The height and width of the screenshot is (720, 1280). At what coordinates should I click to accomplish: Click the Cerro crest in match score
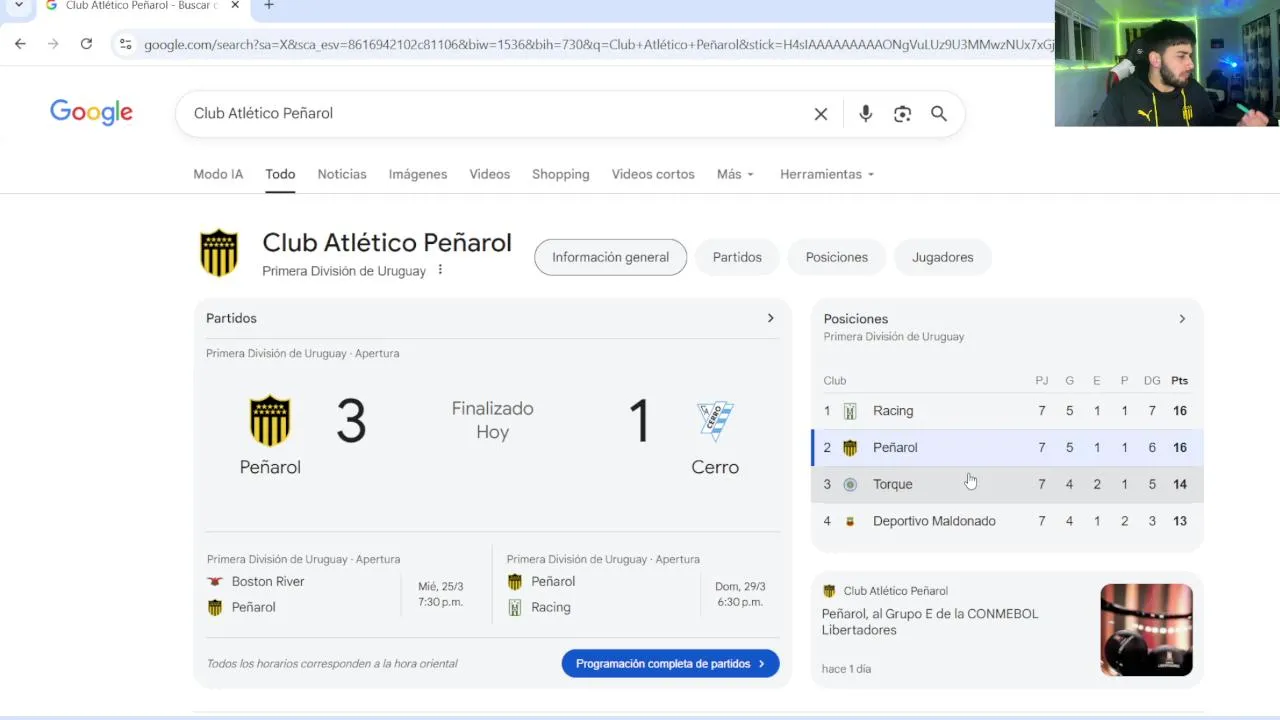(x=715, y=421)
